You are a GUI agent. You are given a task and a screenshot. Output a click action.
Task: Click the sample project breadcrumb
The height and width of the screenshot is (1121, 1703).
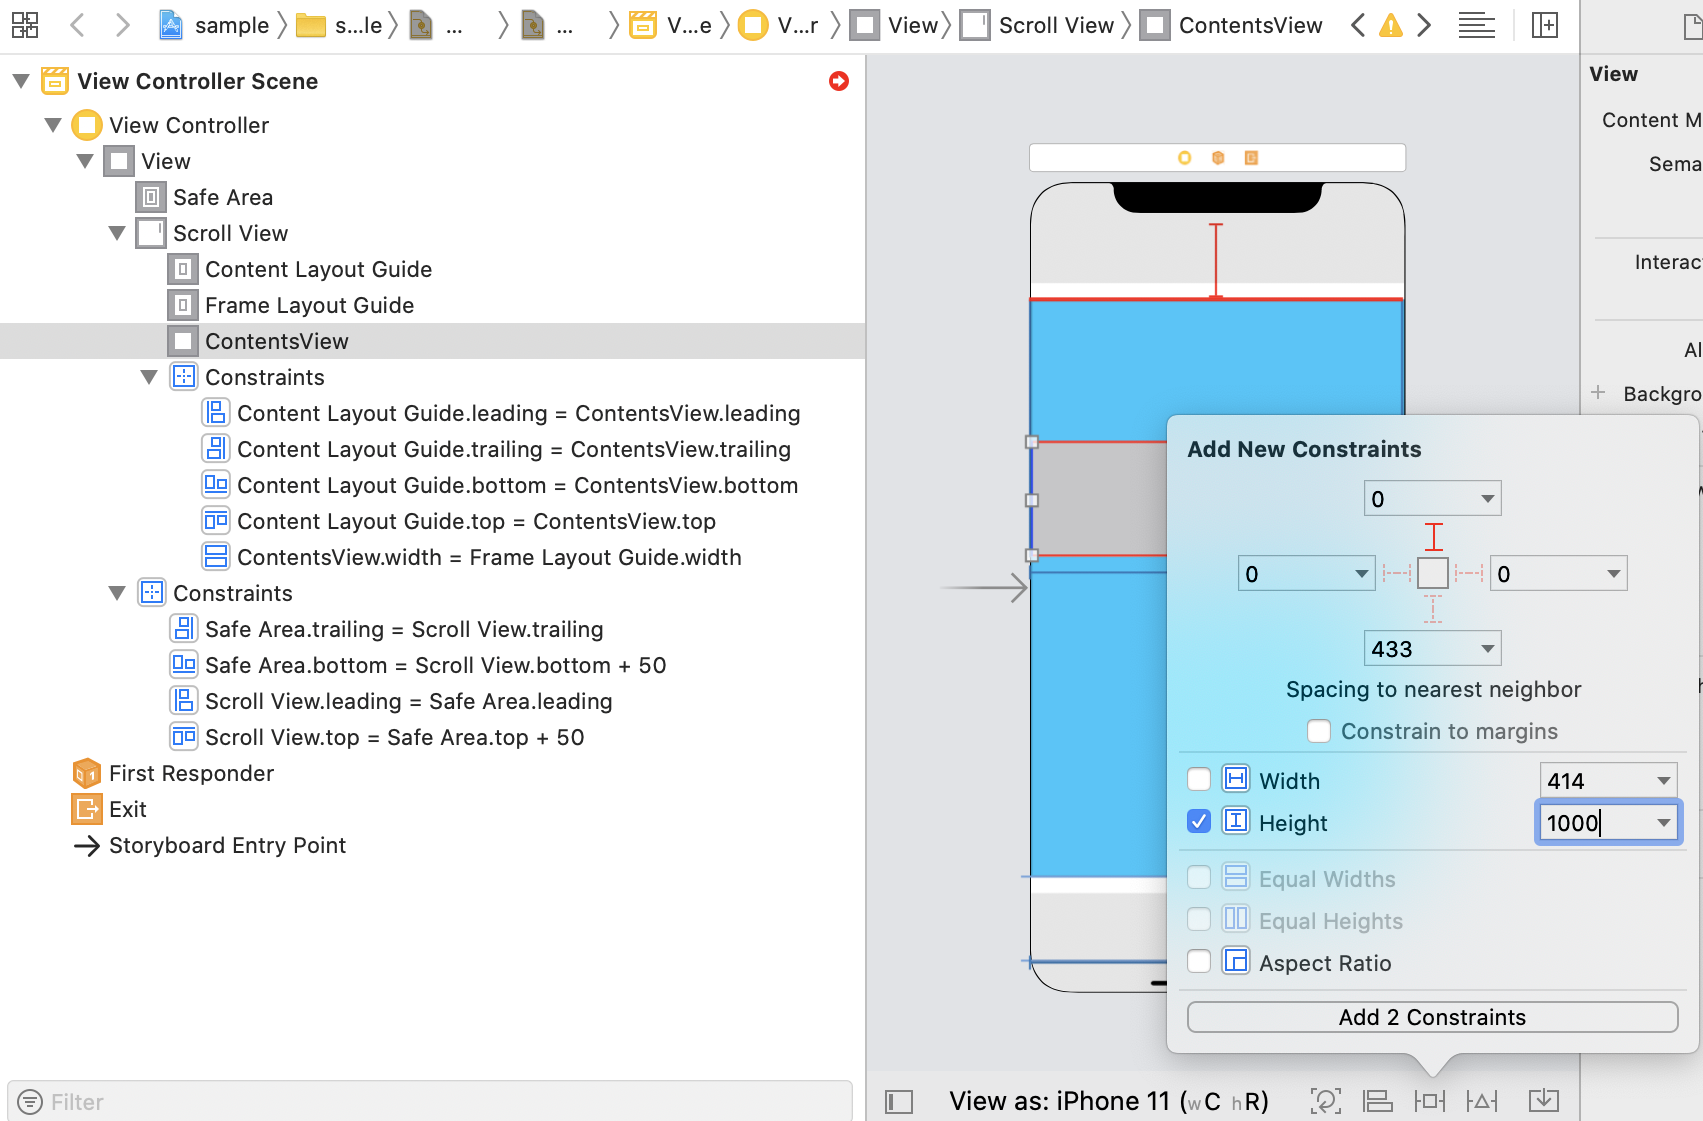tap(215, 25)
